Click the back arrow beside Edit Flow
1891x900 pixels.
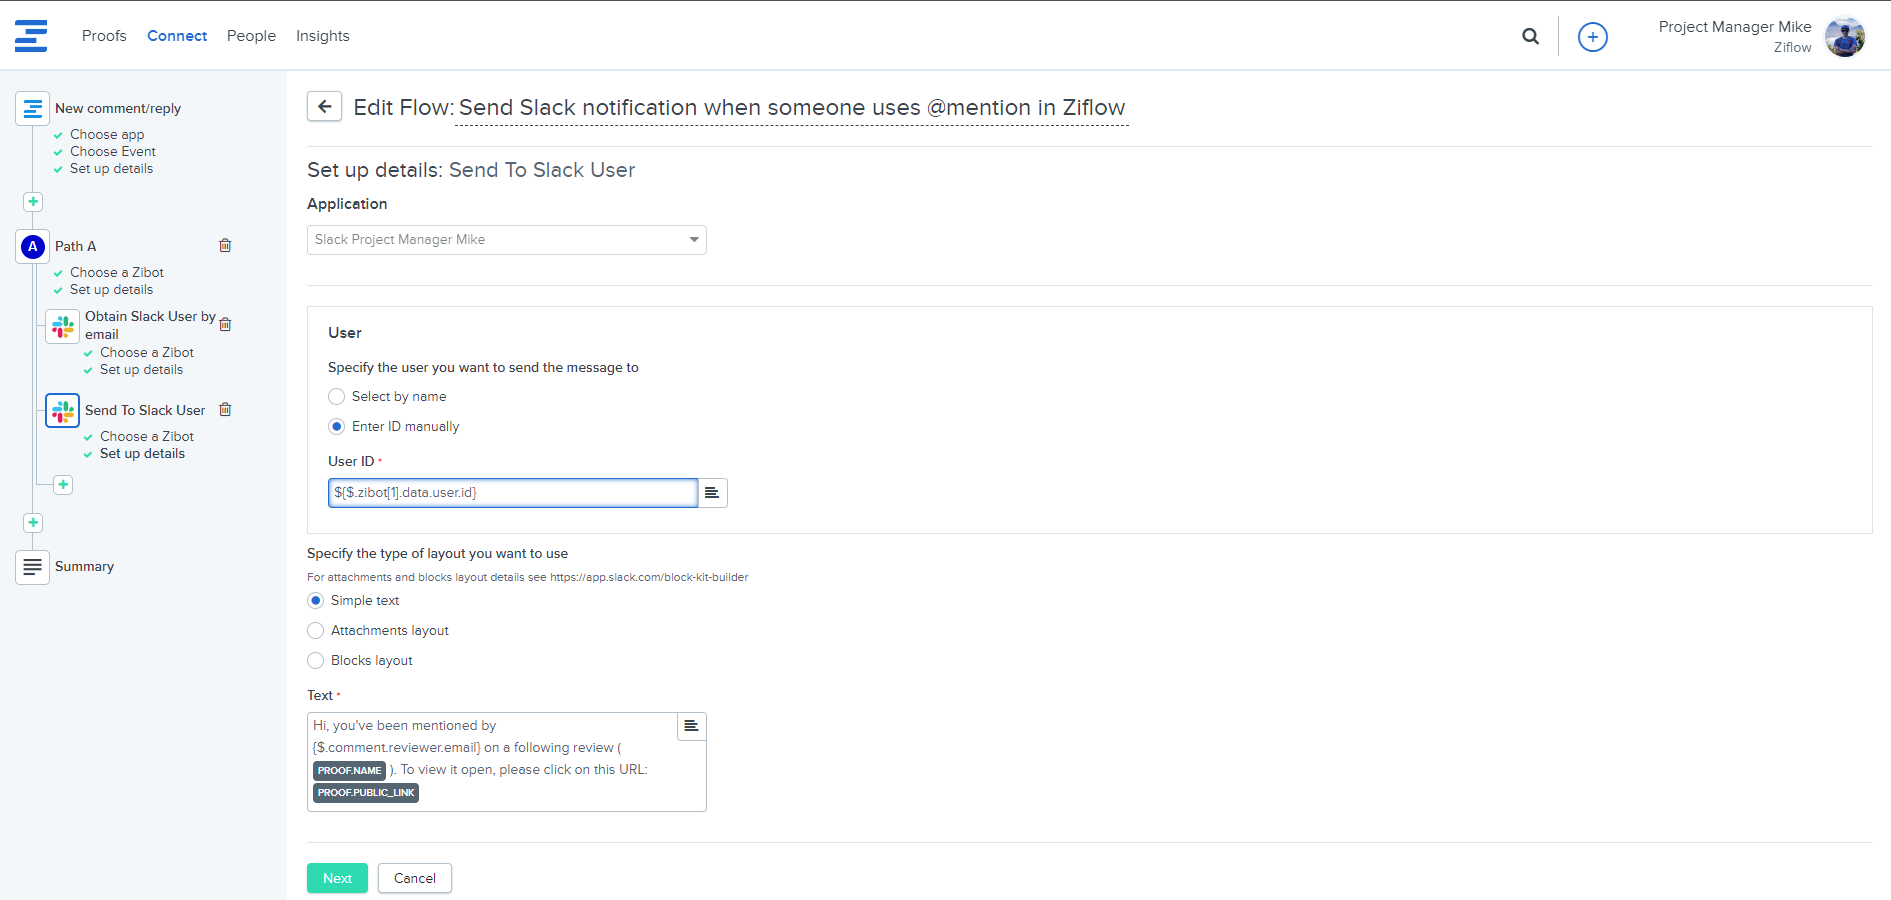point(324,107)
